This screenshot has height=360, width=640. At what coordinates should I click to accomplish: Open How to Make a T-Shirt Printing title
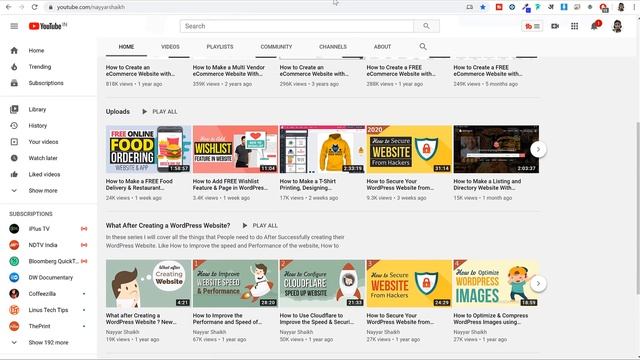click(x=308, y=184)
